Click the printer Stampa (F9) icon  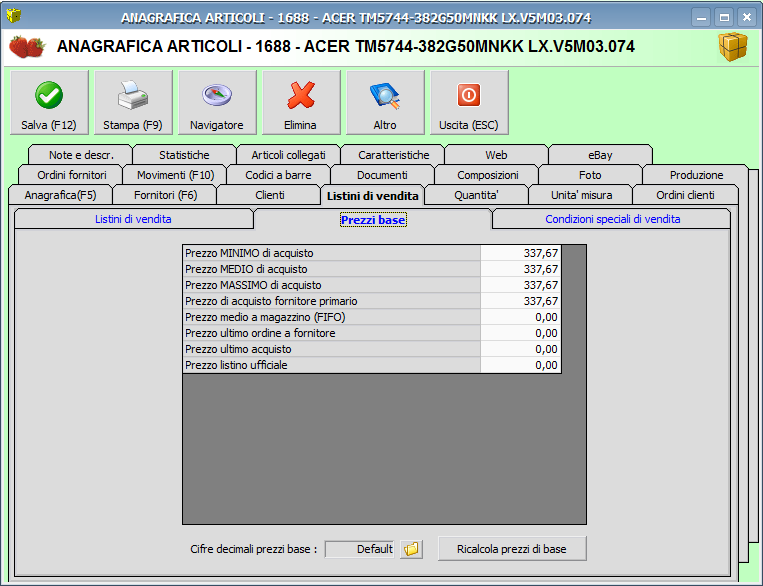tap(133, 95)
